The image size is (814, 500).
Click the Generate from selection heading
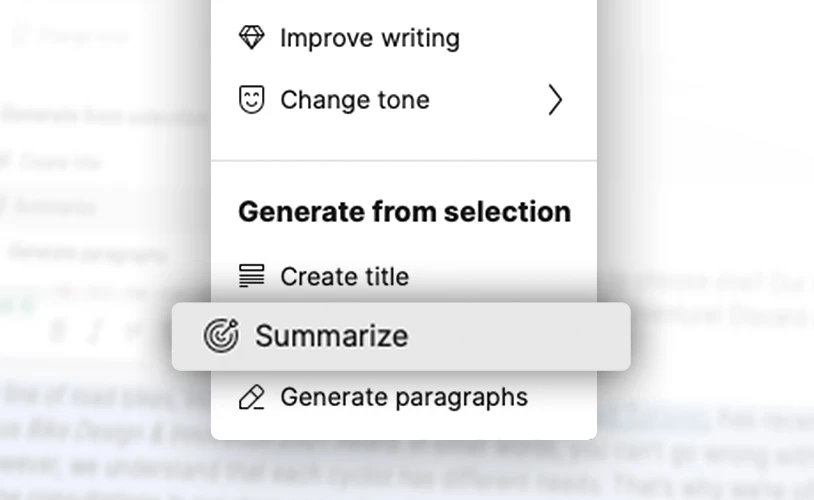(x=404, y=211)
